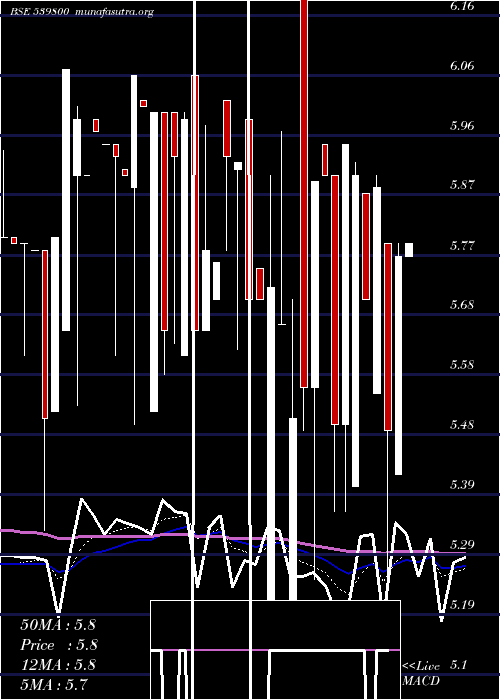Click the 5.77 price axis label
This screenshot has width=500, height=700.
[x=462, y=245]
